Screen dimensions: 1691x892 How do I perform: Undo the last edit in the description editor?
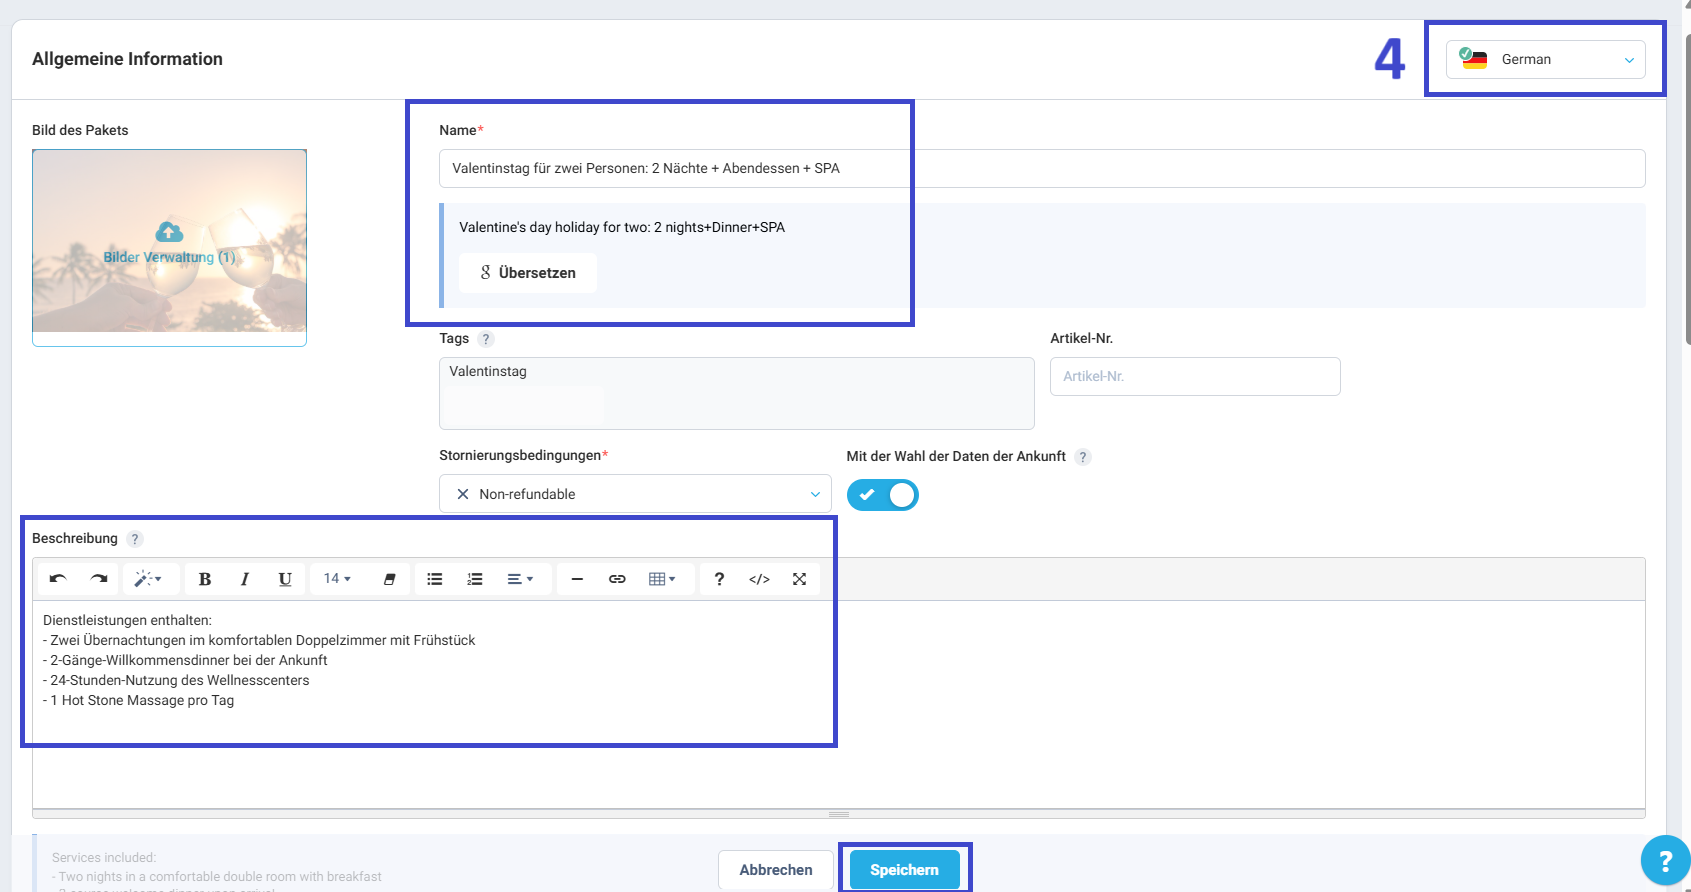point(58,579)
